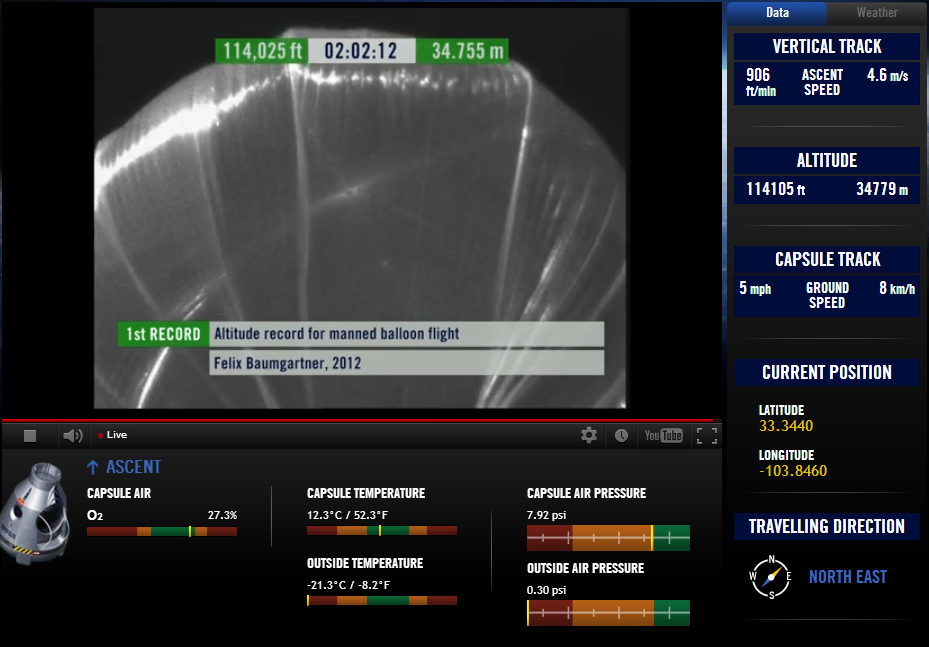Click the capsule temperature gauge bar
Viewport: 929px width, 647px height.
(382, 531)
